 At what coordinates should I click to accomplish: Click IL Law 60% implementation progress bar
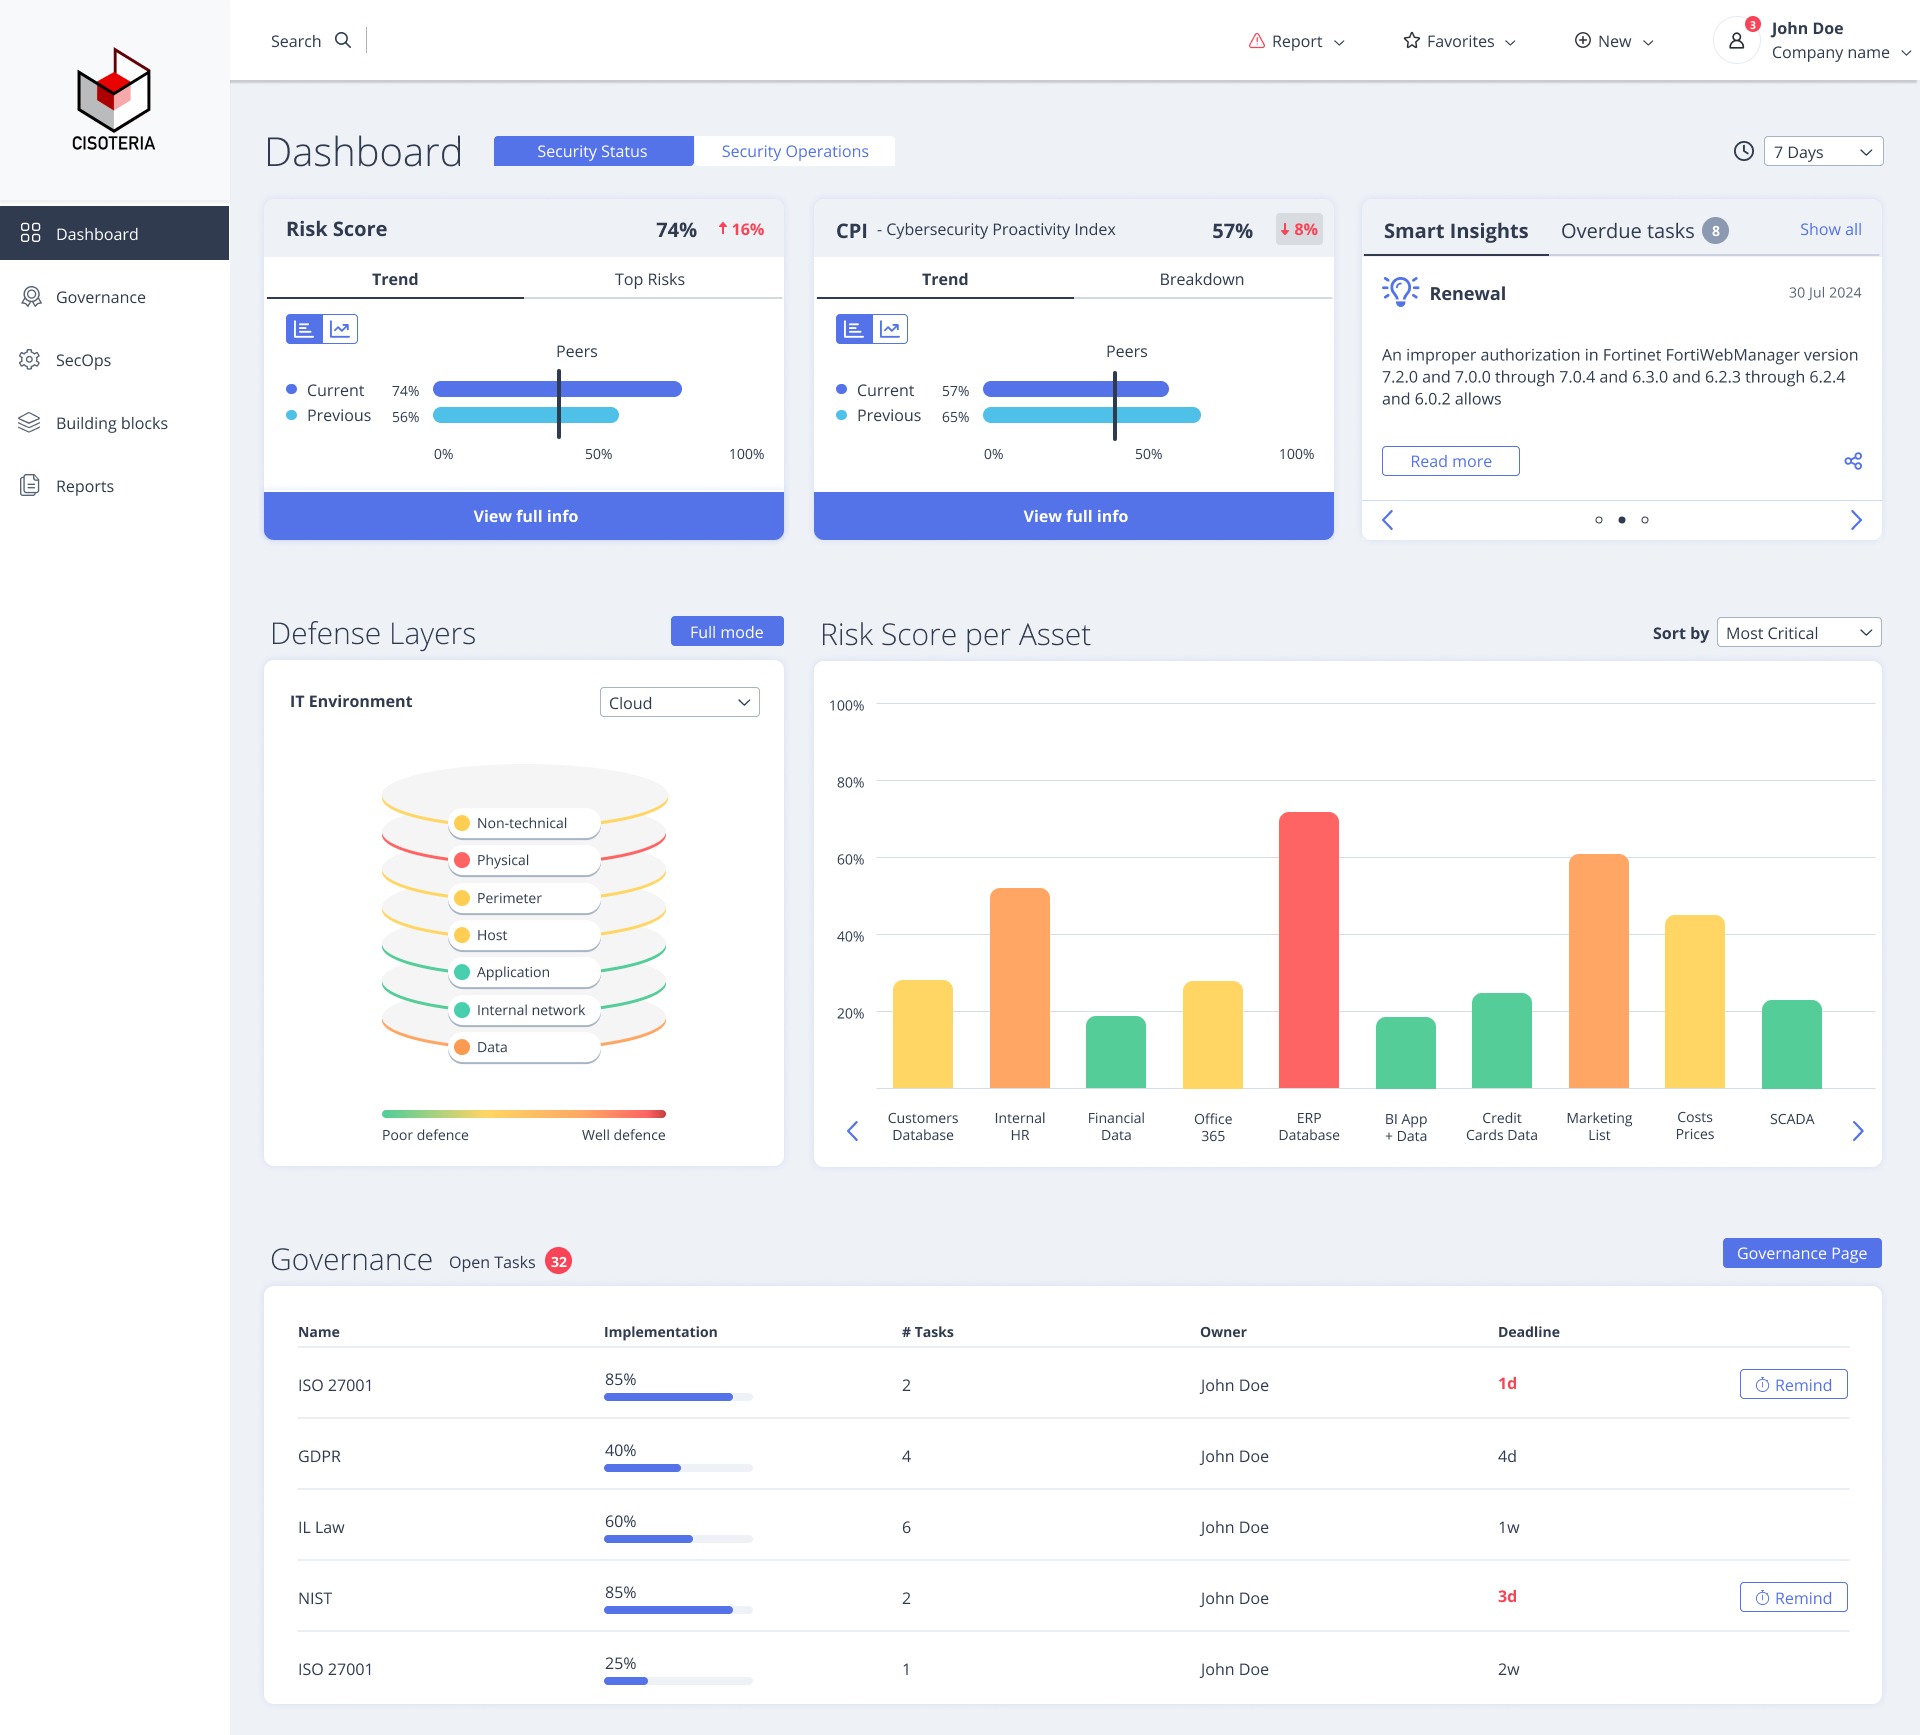(678, 1539)
